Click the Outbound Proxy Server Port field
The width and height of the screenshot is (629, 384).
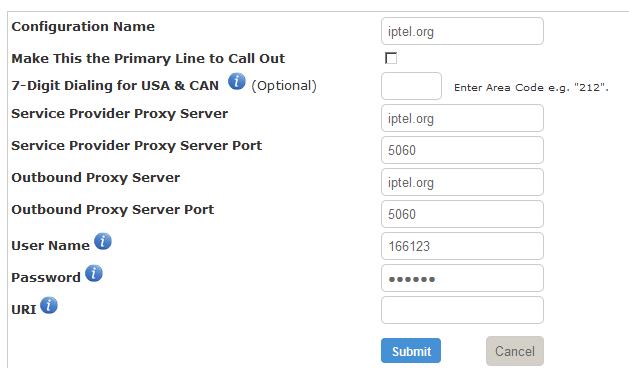point(462,214)
